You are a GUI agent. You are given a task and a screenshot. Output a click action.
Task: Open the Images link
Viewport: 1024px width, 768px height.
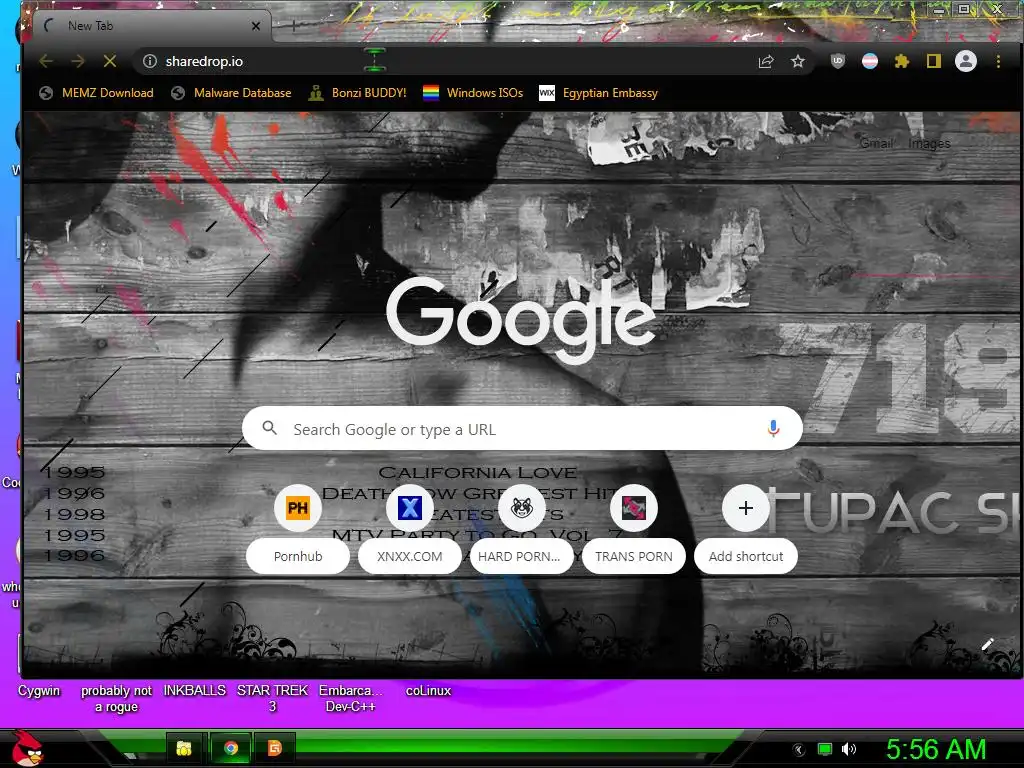929,143
